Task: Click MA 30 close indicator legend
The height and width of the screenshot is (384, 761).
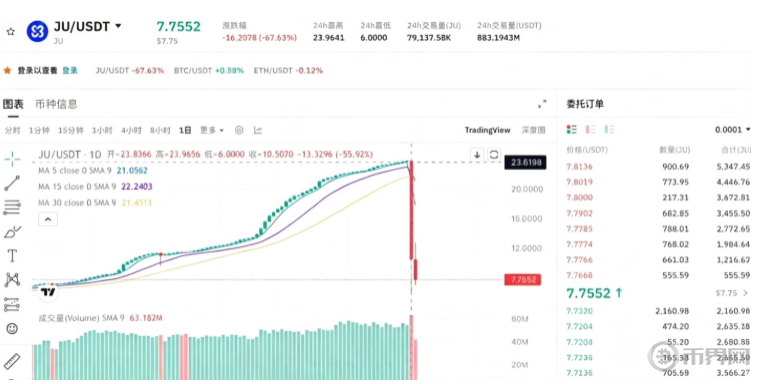Action: [x=95, y=203]
